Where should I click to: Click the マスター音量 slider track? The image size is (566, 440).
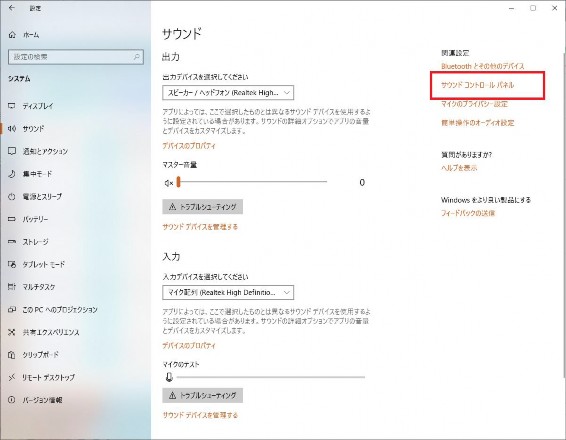(252, 182)
